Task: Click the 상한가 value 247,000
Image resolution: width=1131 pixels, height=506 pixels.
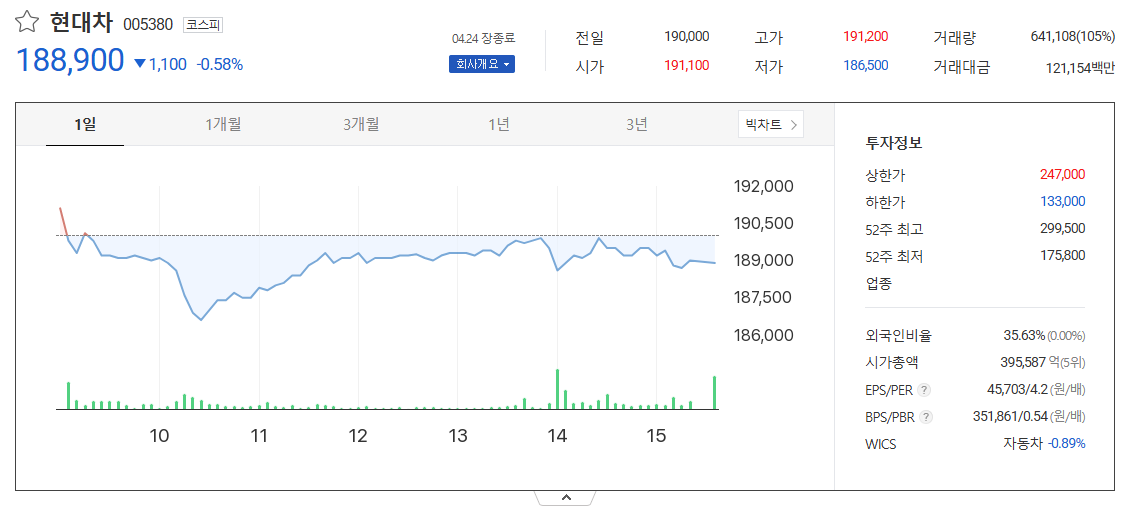Action: tap(1062, 174)
